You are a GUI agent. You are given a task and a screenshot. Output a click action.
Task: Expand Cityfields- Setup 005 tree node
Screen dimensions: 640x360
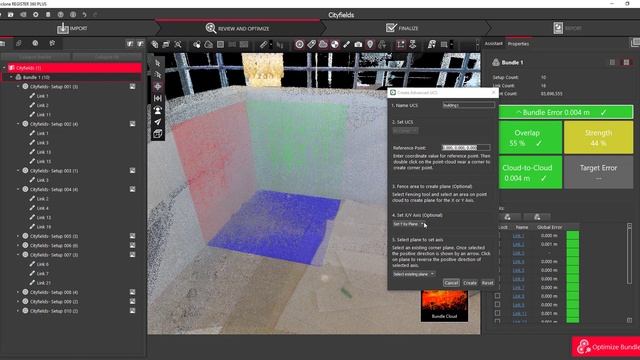(18, 236)
